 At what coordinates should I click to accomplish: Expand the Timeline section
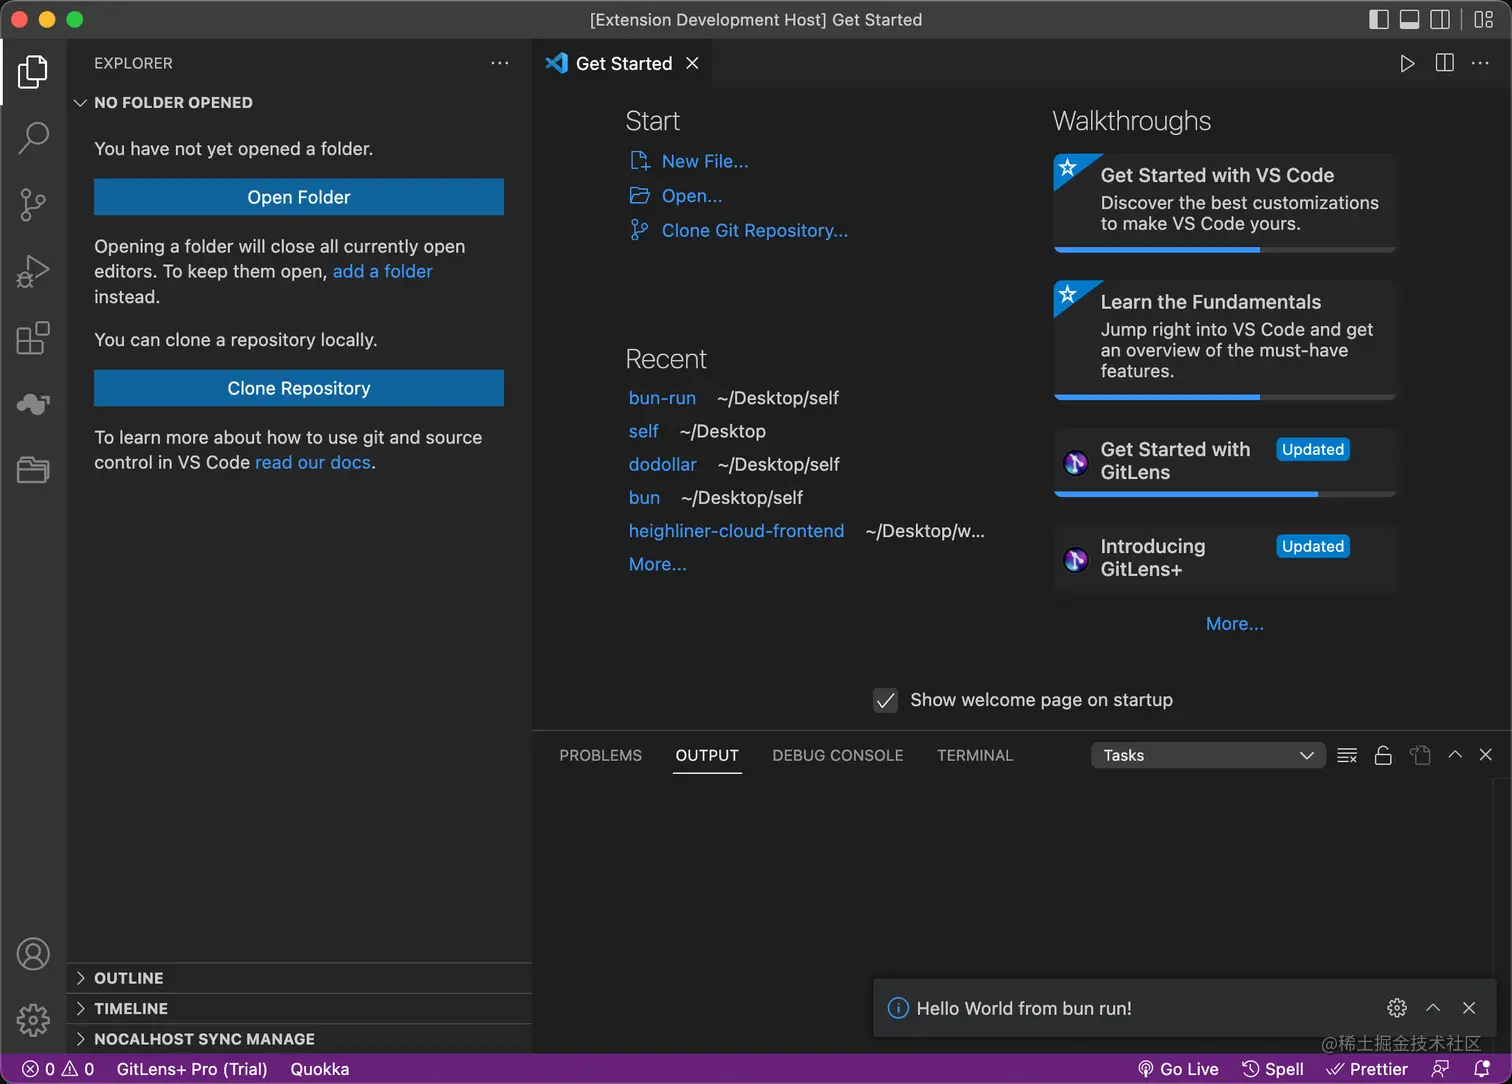[299, 1008]
